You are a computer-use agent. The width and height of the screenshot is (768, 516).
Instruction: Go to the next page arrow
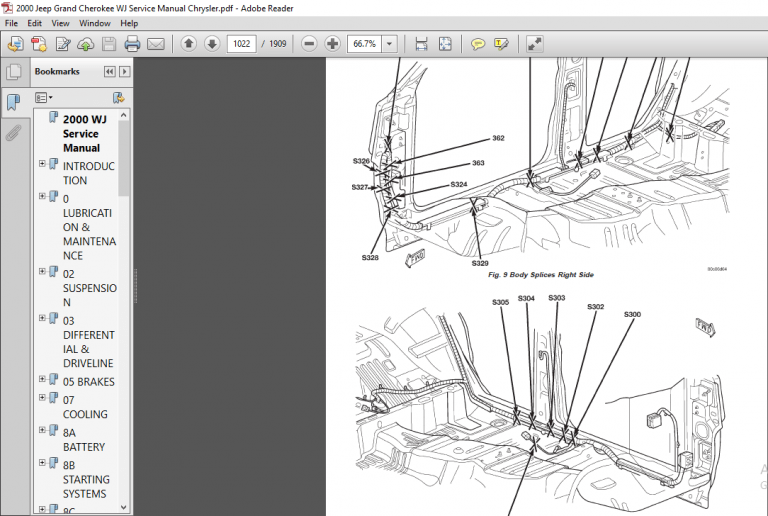coord(212,44)
